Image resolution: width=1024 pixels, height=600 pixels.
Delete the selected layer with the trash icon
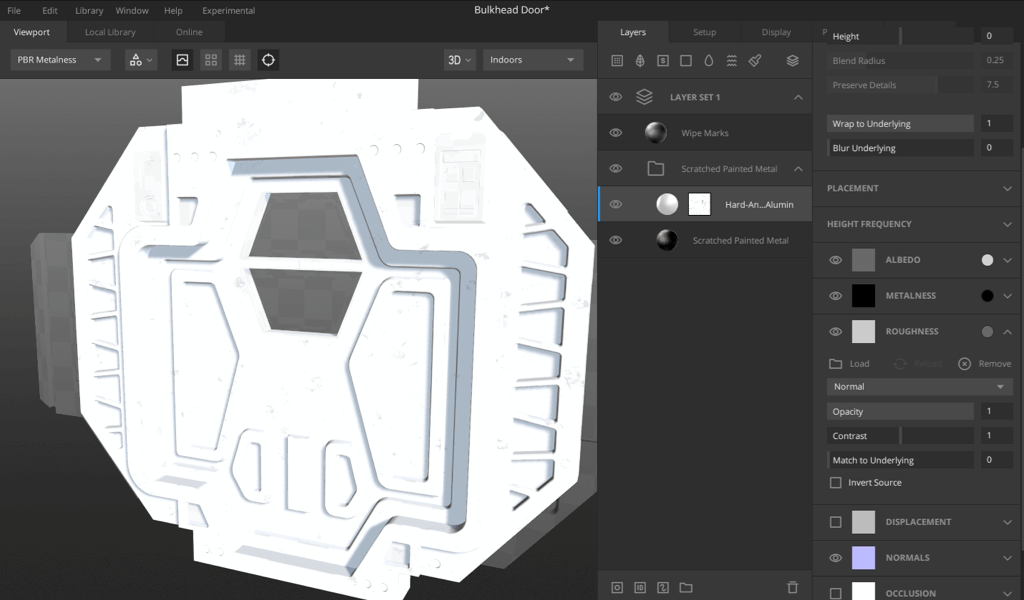click(x=792, y=587)
